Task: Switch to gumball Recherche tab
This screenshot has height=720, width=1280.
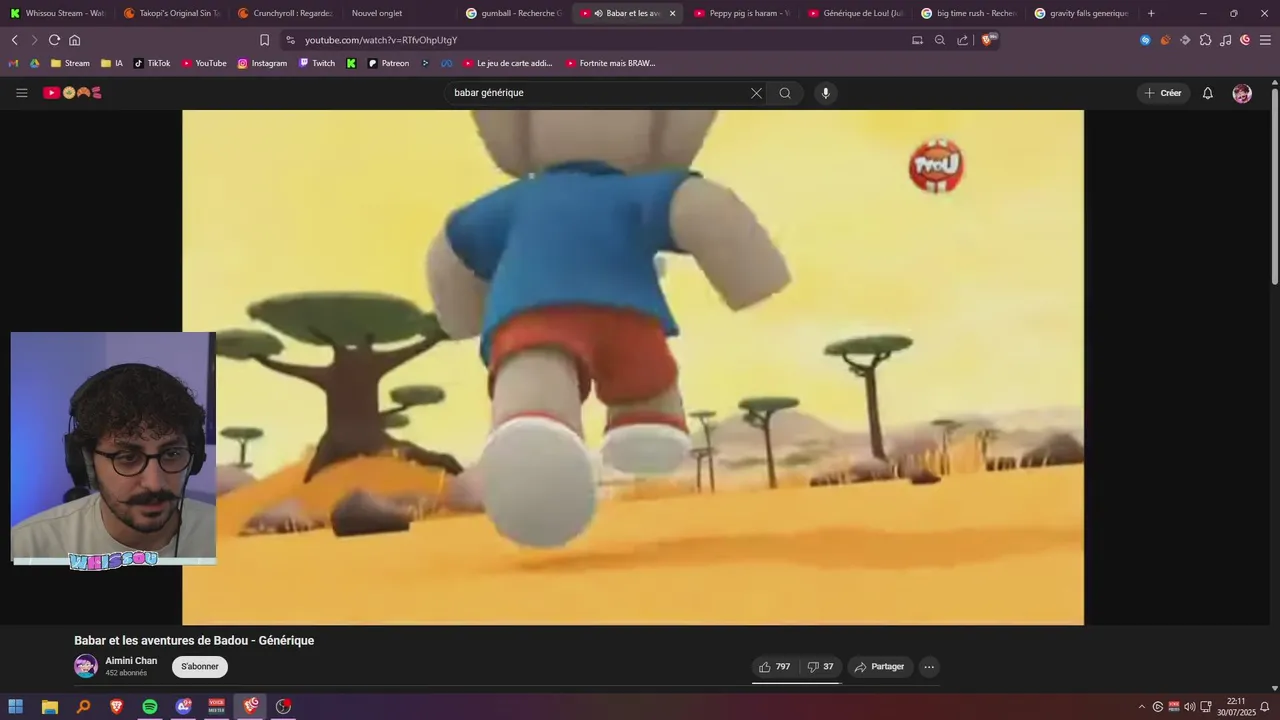Action: (x=513, y=13)
